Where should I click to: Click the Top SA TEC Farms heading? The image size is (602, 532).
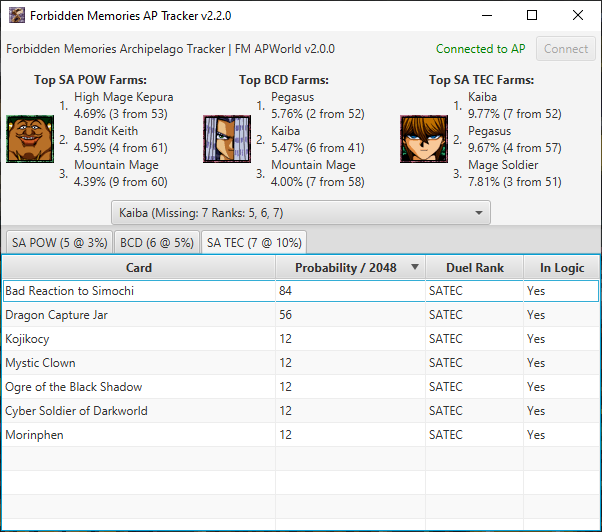(481, 79)
